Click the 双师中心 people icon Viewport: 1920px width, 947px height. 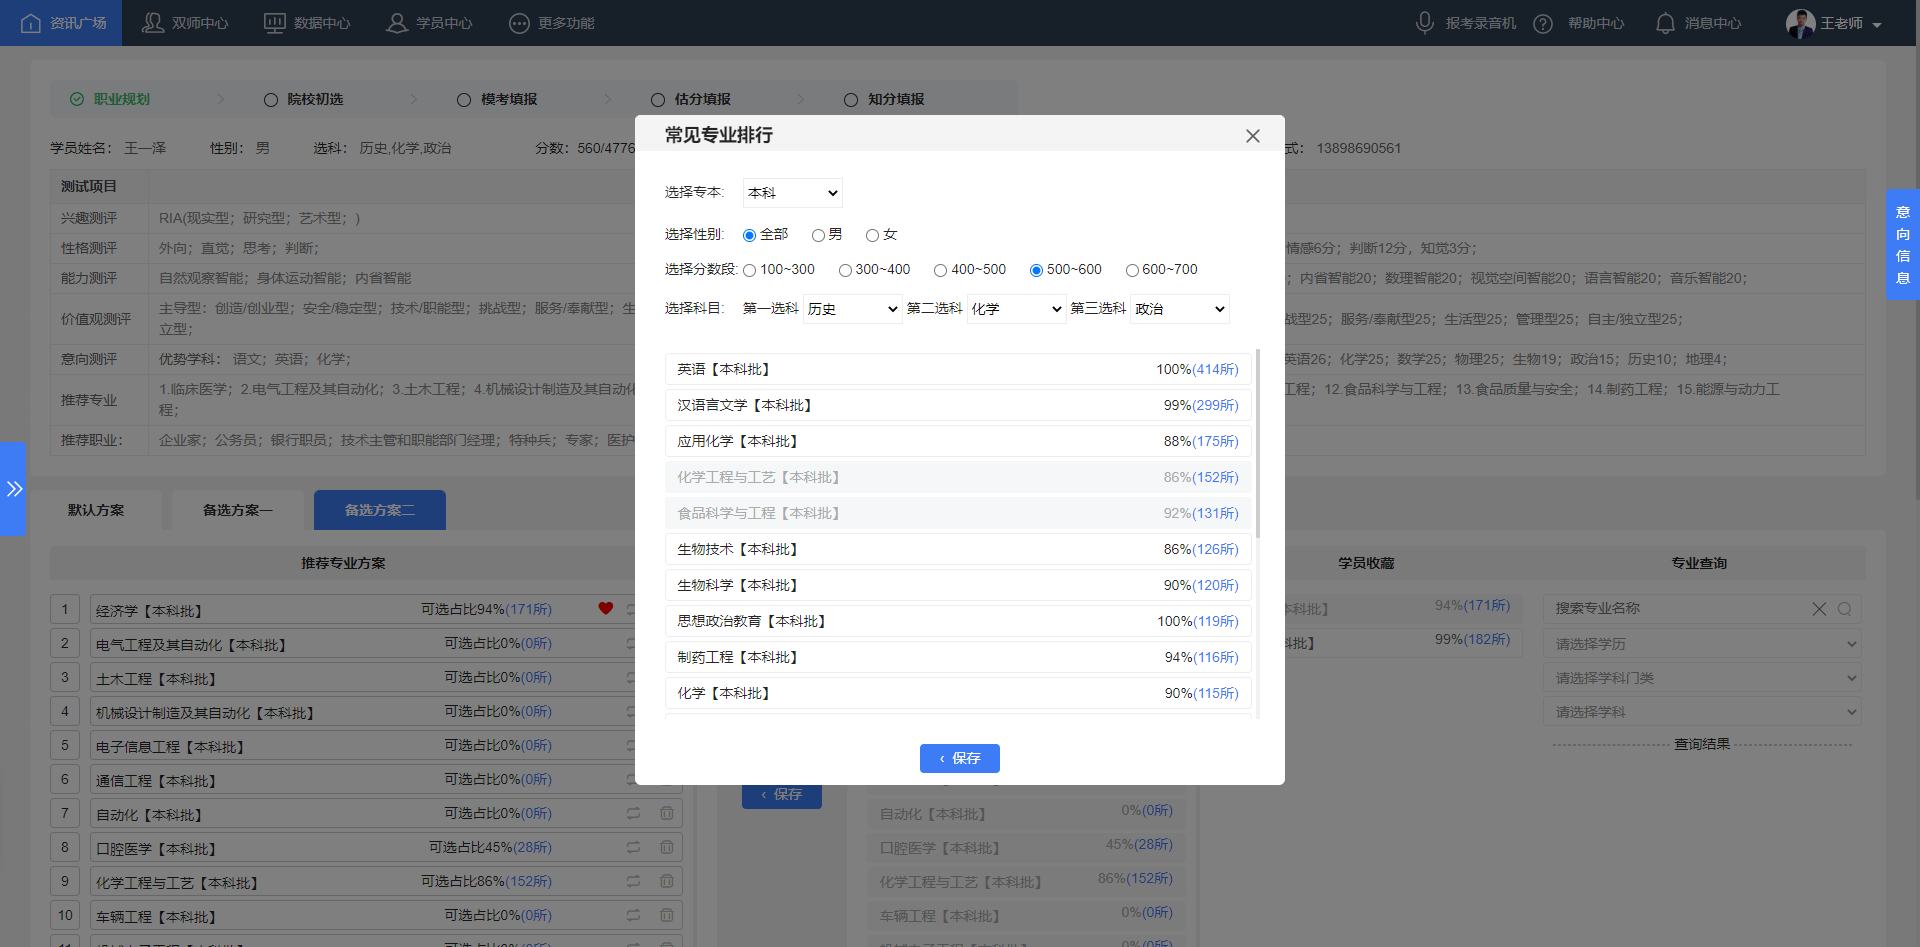[x=153, y=22]
